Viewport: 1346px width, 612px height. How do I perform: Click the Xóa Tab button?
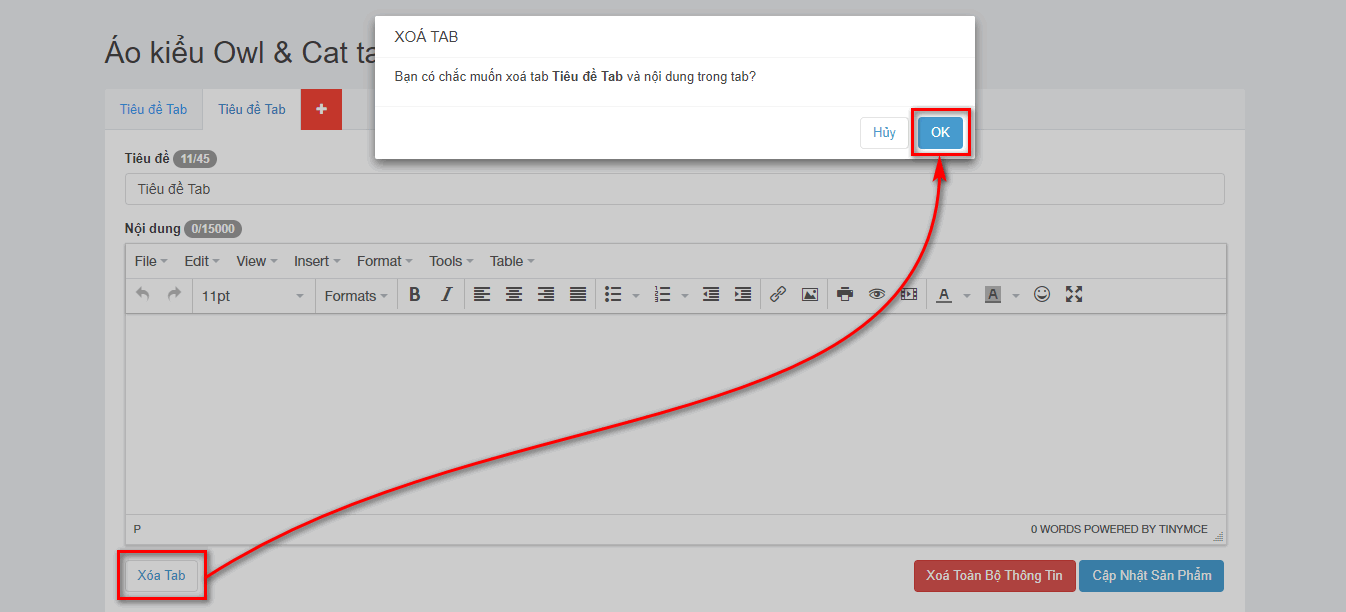click(161, 575)
